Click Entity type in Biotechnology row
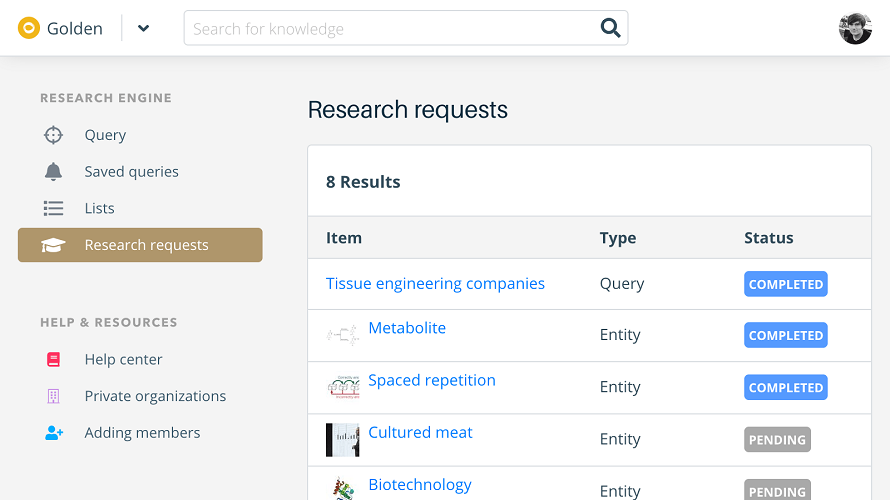 (x=620, y=490)
